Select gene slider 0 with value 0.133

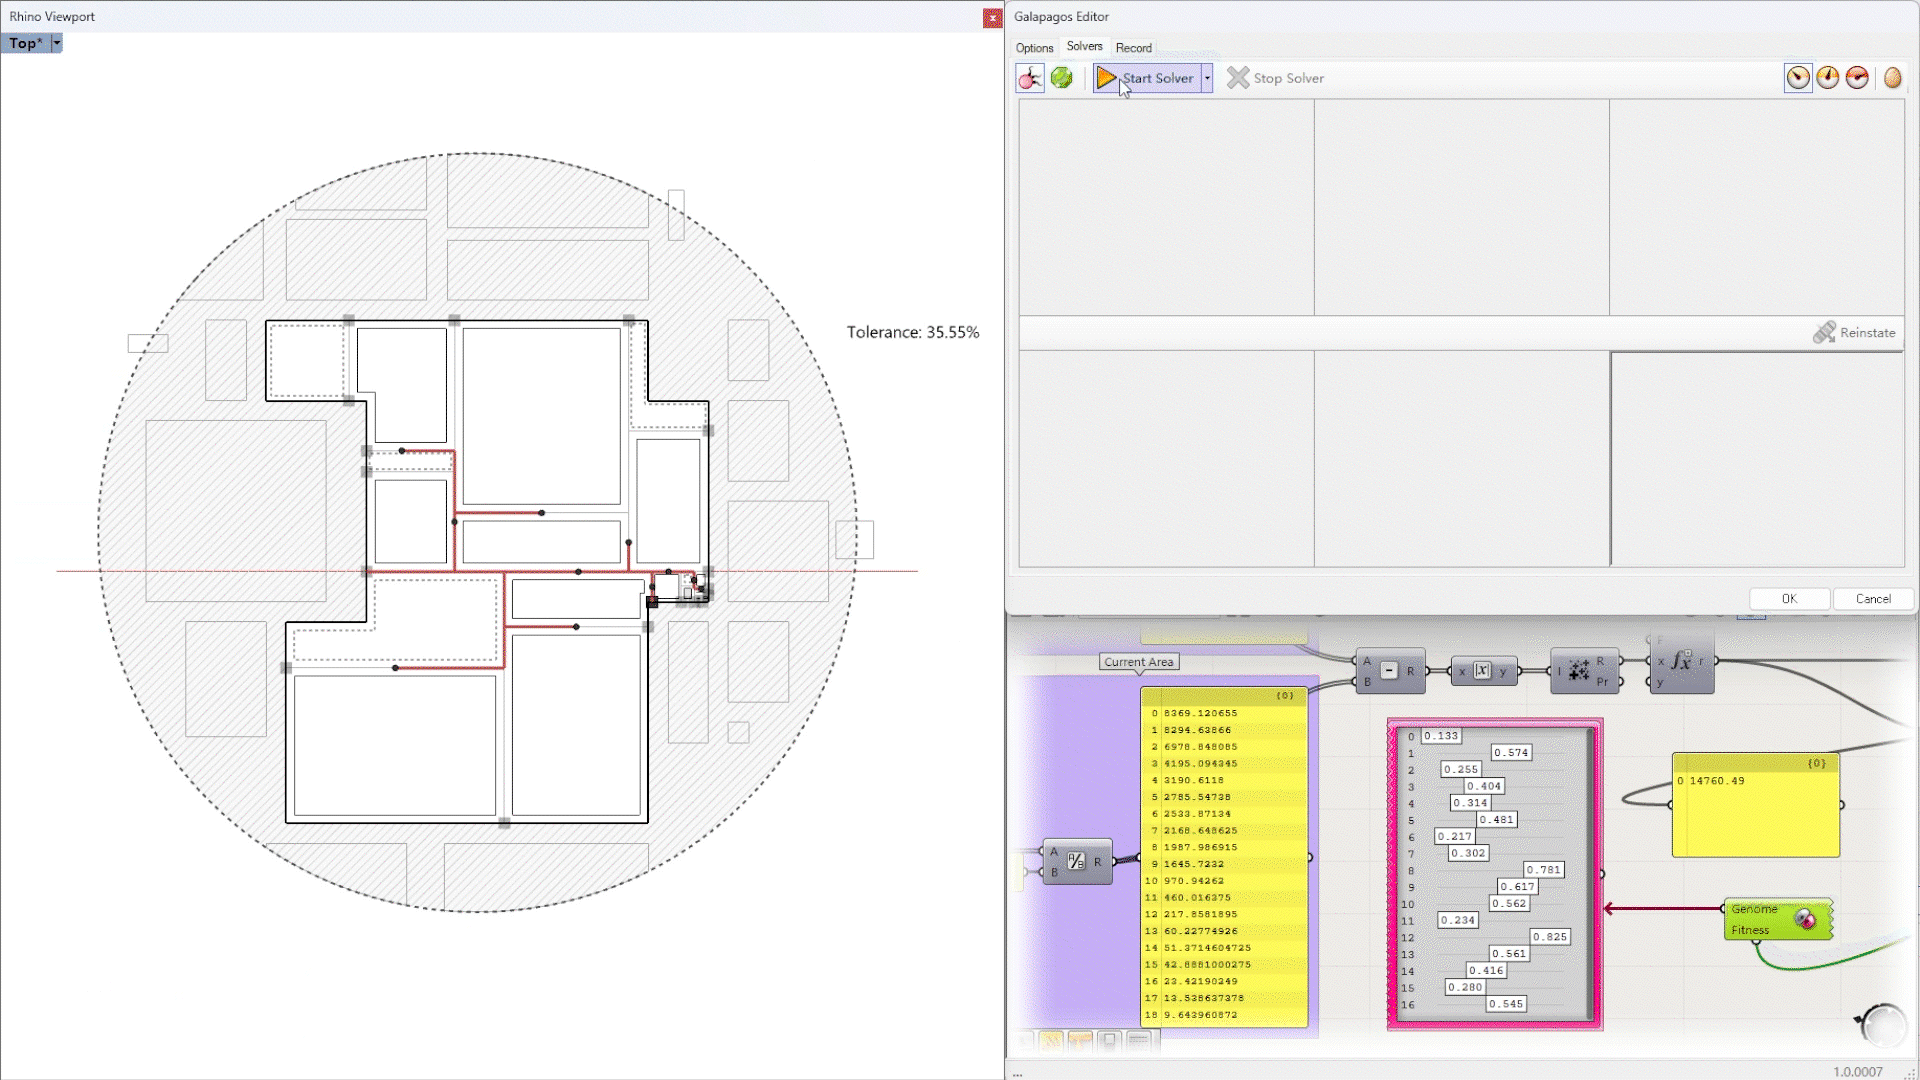pos(1443,736)
